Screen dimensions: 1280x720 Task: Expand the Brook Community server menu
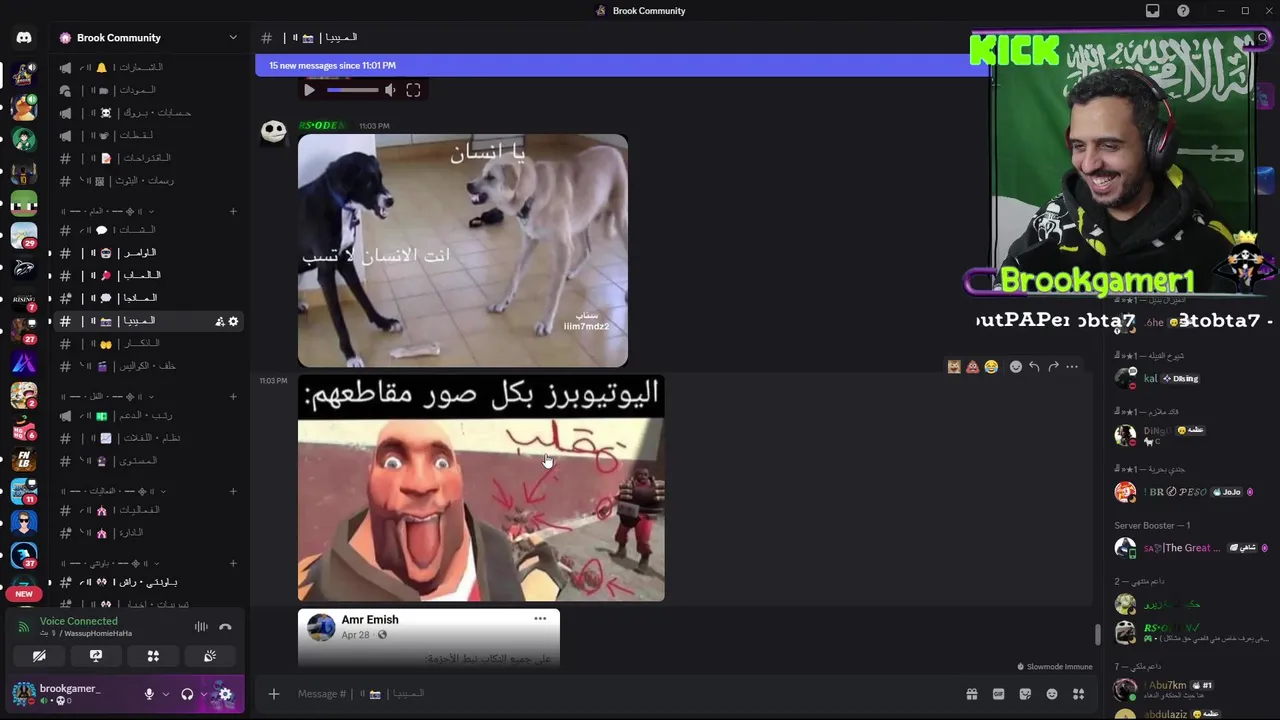pyautogui.click(x=233, y=38)
